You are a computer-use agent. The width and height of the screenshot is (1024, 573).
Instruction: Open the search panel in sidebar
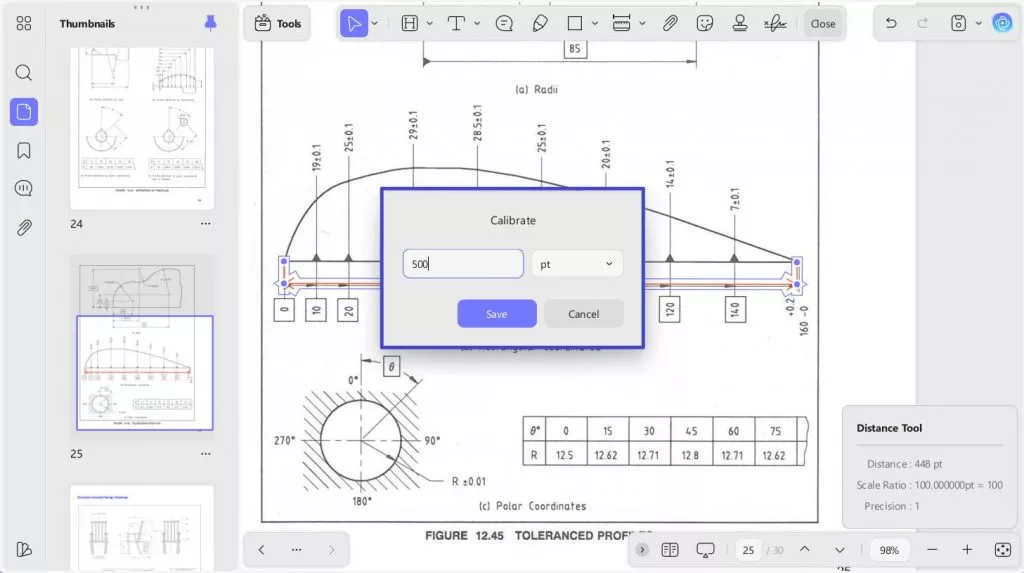coord(24,72)
